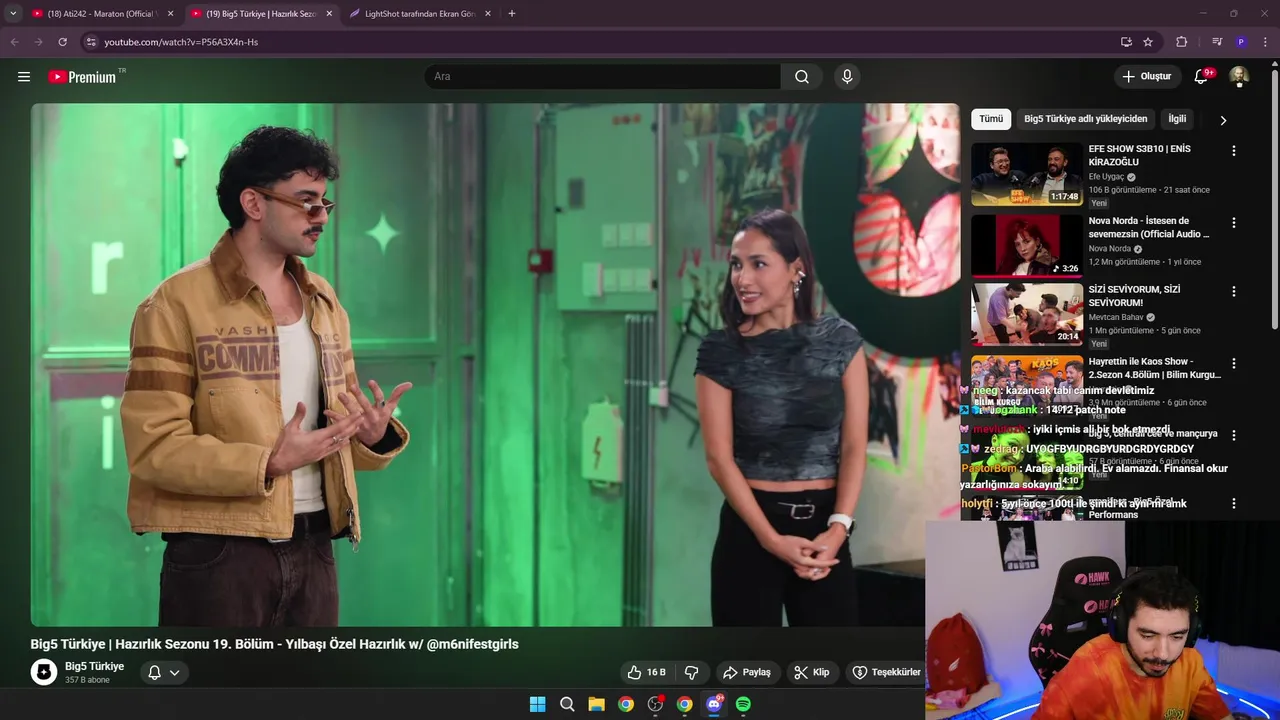
Task: Open the account avatar menu
Action: click(x=1239, y=77)
